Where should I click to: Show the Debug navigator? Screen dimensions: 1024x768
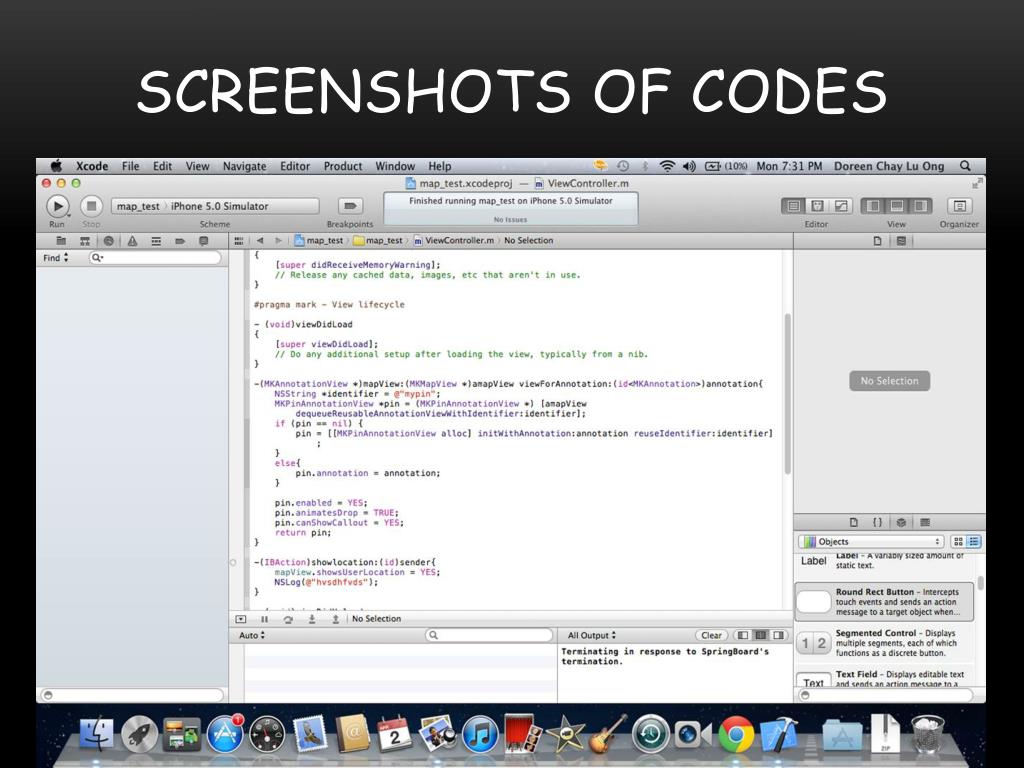156,241
